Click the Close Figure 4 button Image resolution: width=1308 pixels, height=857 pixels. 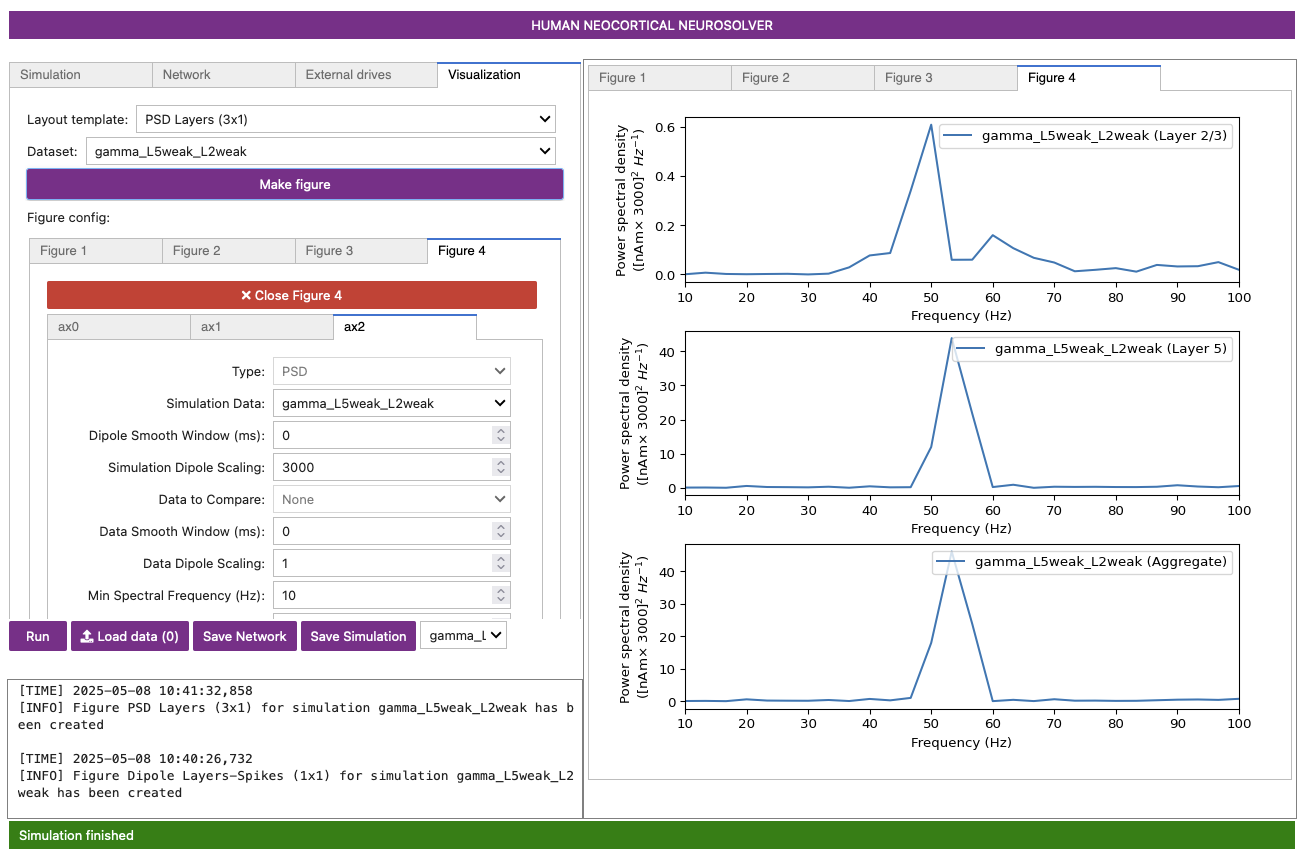pyautogui.click(x=292, y=295)
